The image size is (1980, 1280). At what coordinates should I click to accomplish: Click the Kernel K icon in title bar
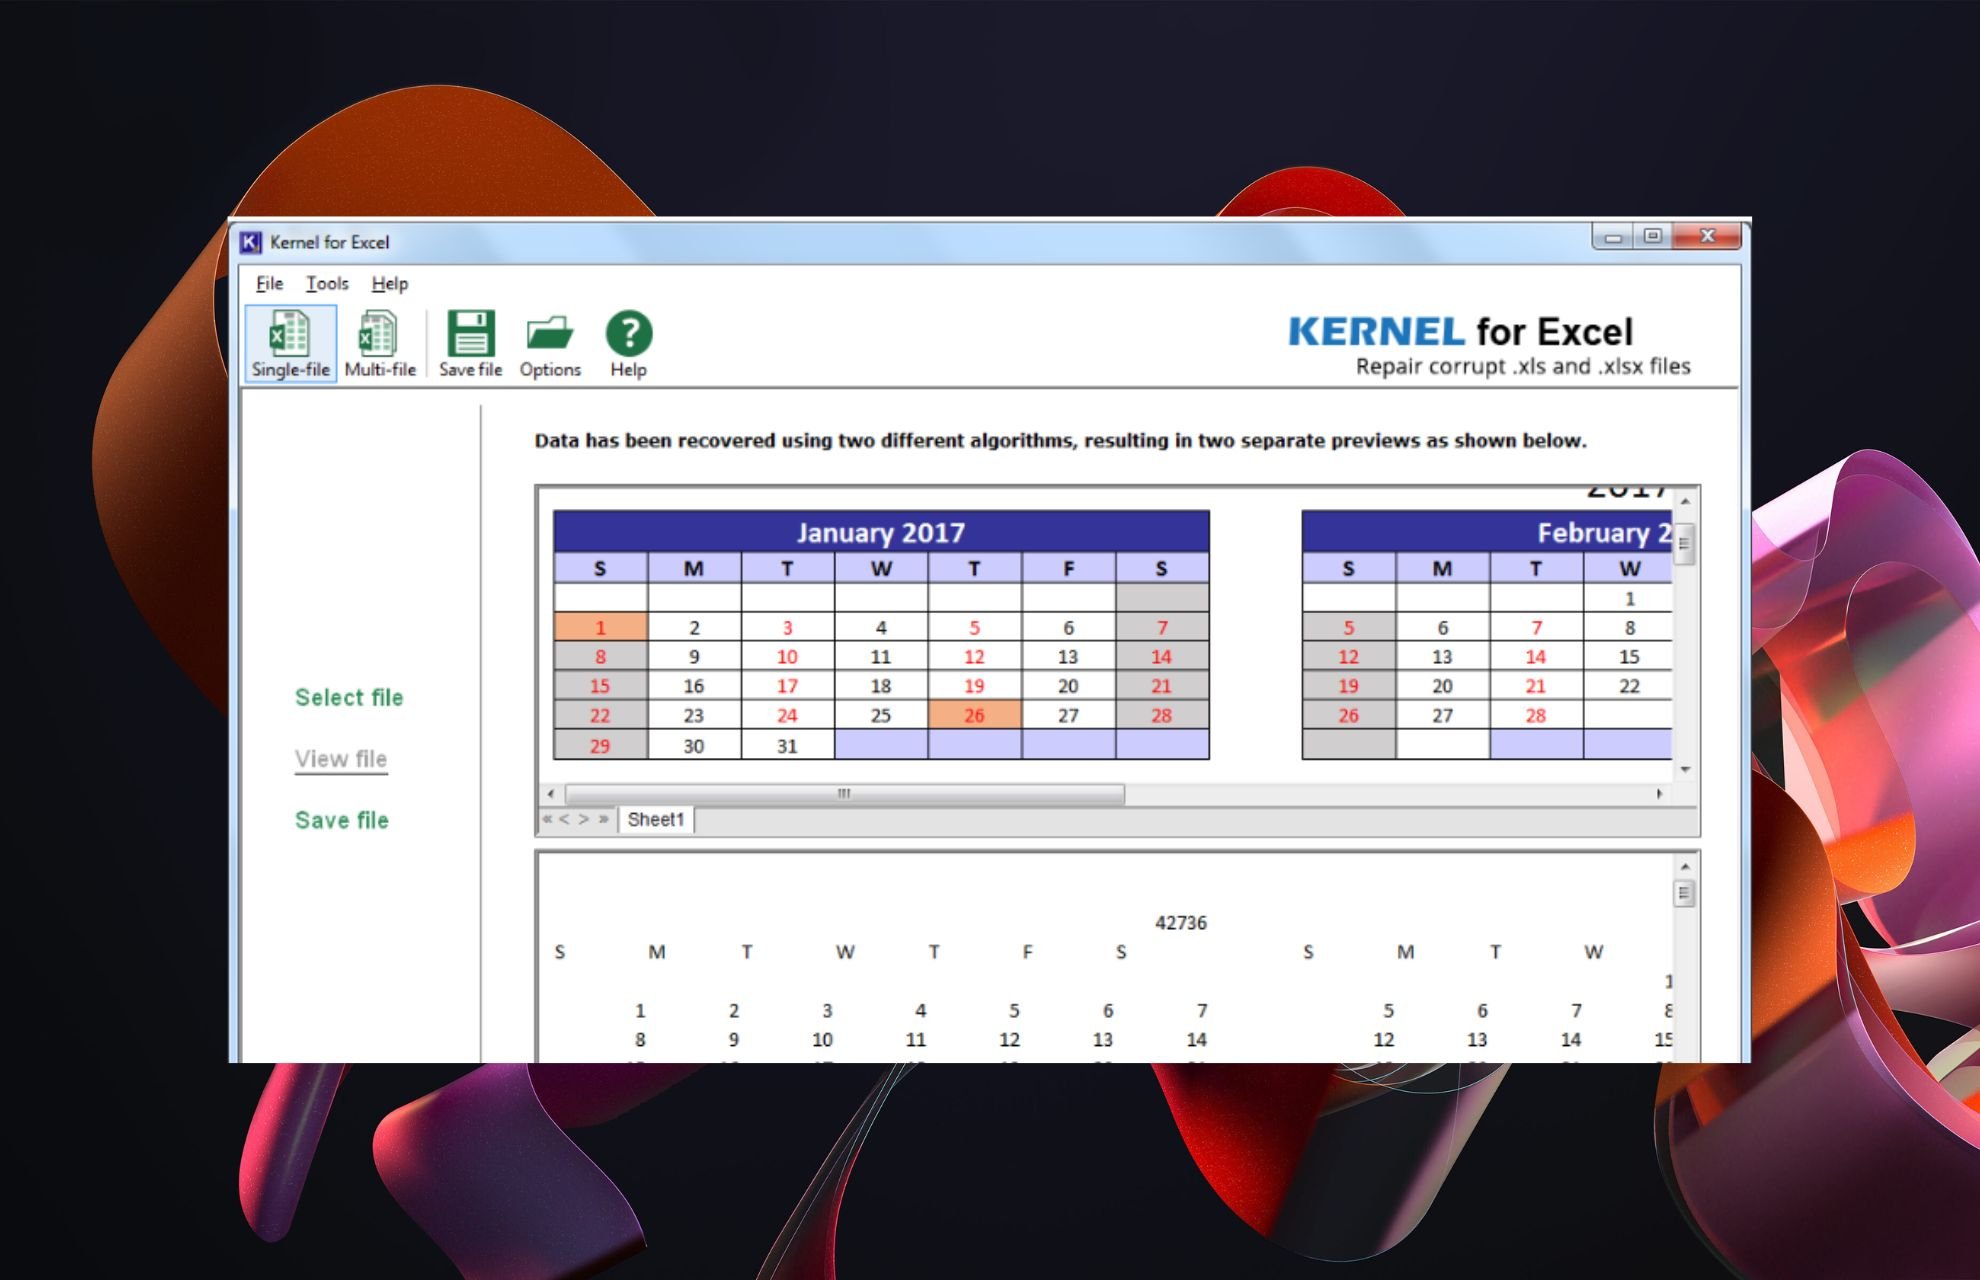pyautogui.click(x=250, y=242)
